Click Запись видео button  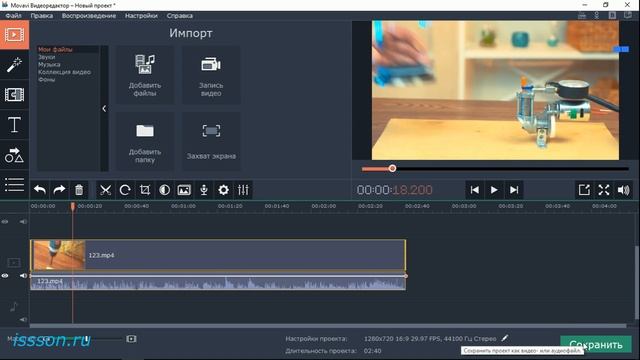point(211,75)
